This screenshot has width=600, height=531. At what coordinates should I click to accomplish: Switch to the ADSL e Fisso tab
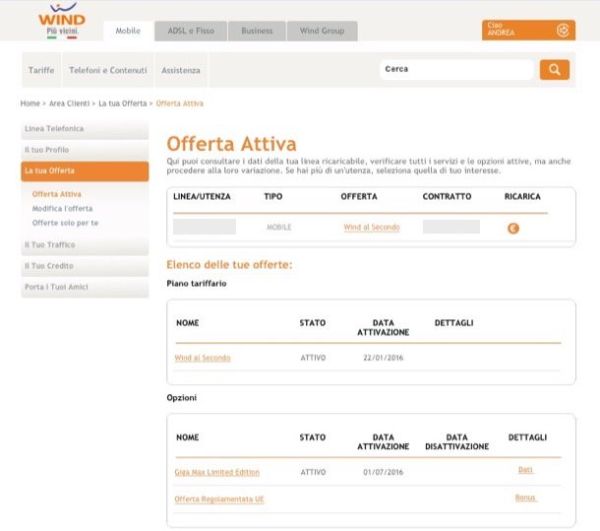[x=191, y=31]
